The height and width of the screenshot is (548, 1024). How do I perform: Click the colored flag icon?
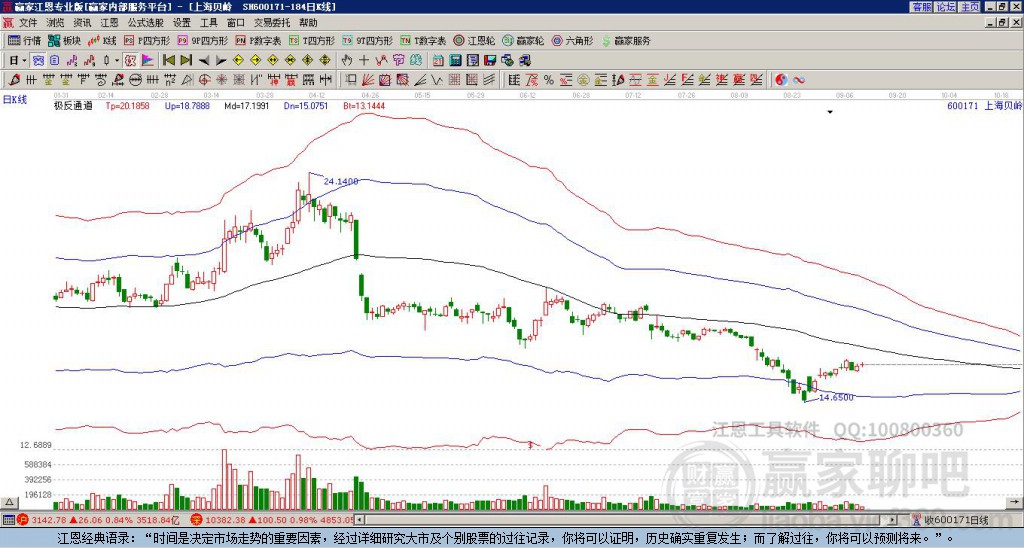pyautogui.click(x=148, y=60)
